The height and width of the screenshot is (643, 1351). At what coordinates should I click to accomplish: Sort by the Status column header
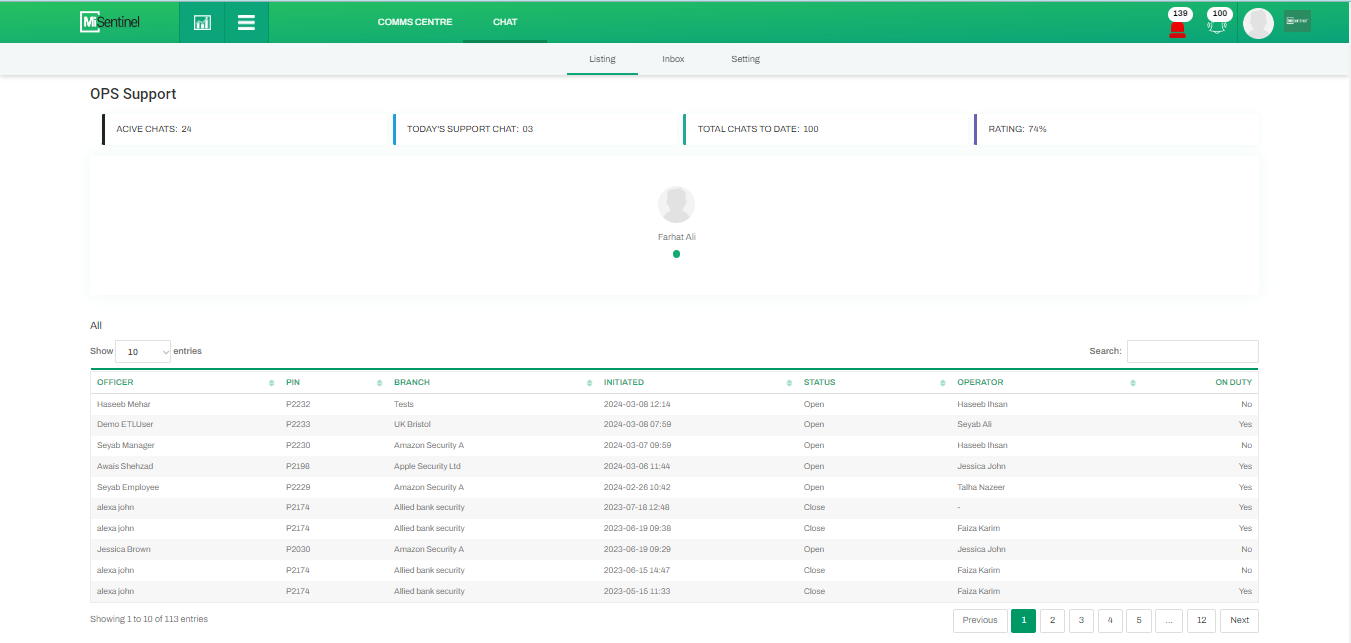click(x=819, y=382)
